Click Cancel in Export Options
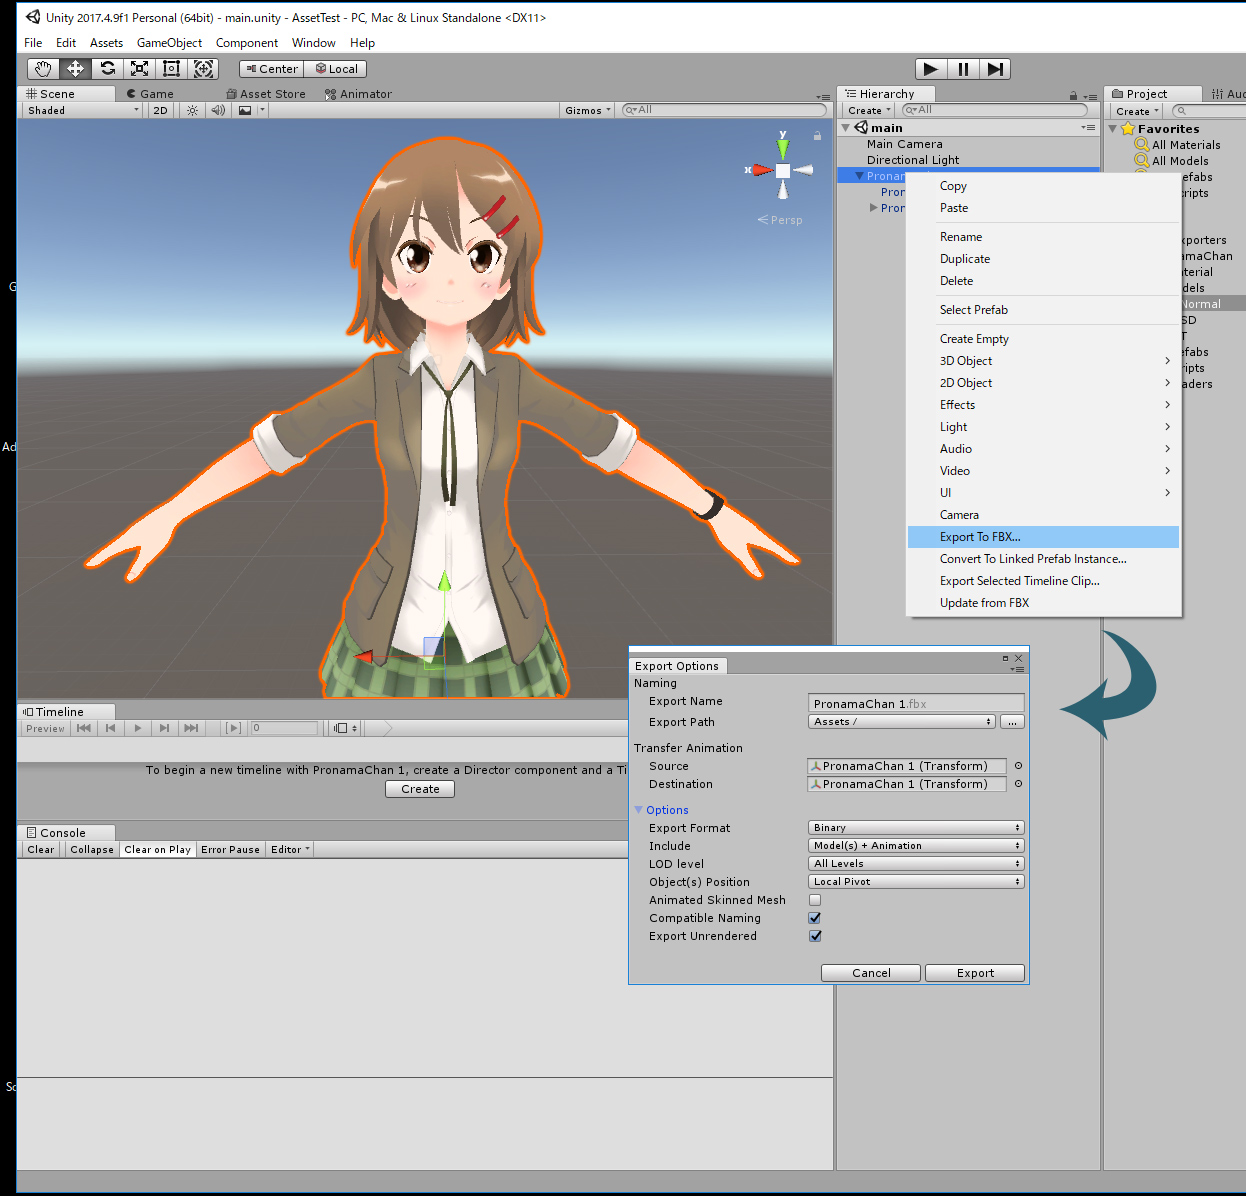The image size is (1246, 1196). (871, 973)
